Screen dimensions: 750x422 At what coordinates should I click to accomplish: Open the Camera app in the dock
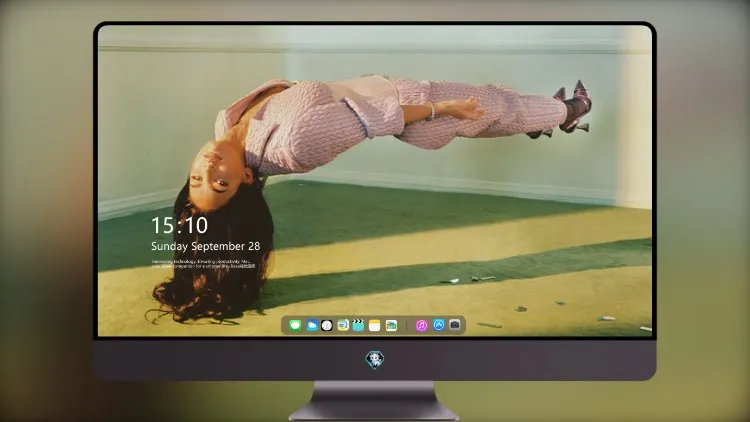click(x=454, y=325)
